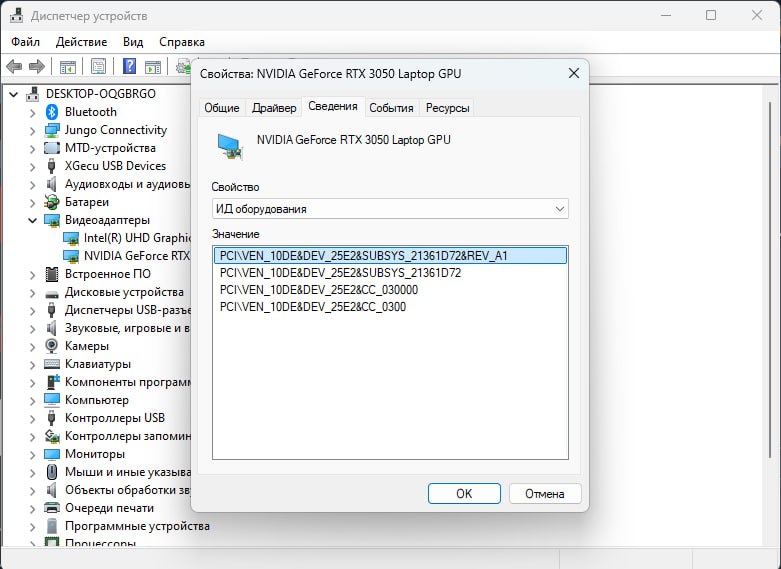The width and height of the screenshot is (781, 569).
Task: Click the OK button
Action: pos(464,493)
